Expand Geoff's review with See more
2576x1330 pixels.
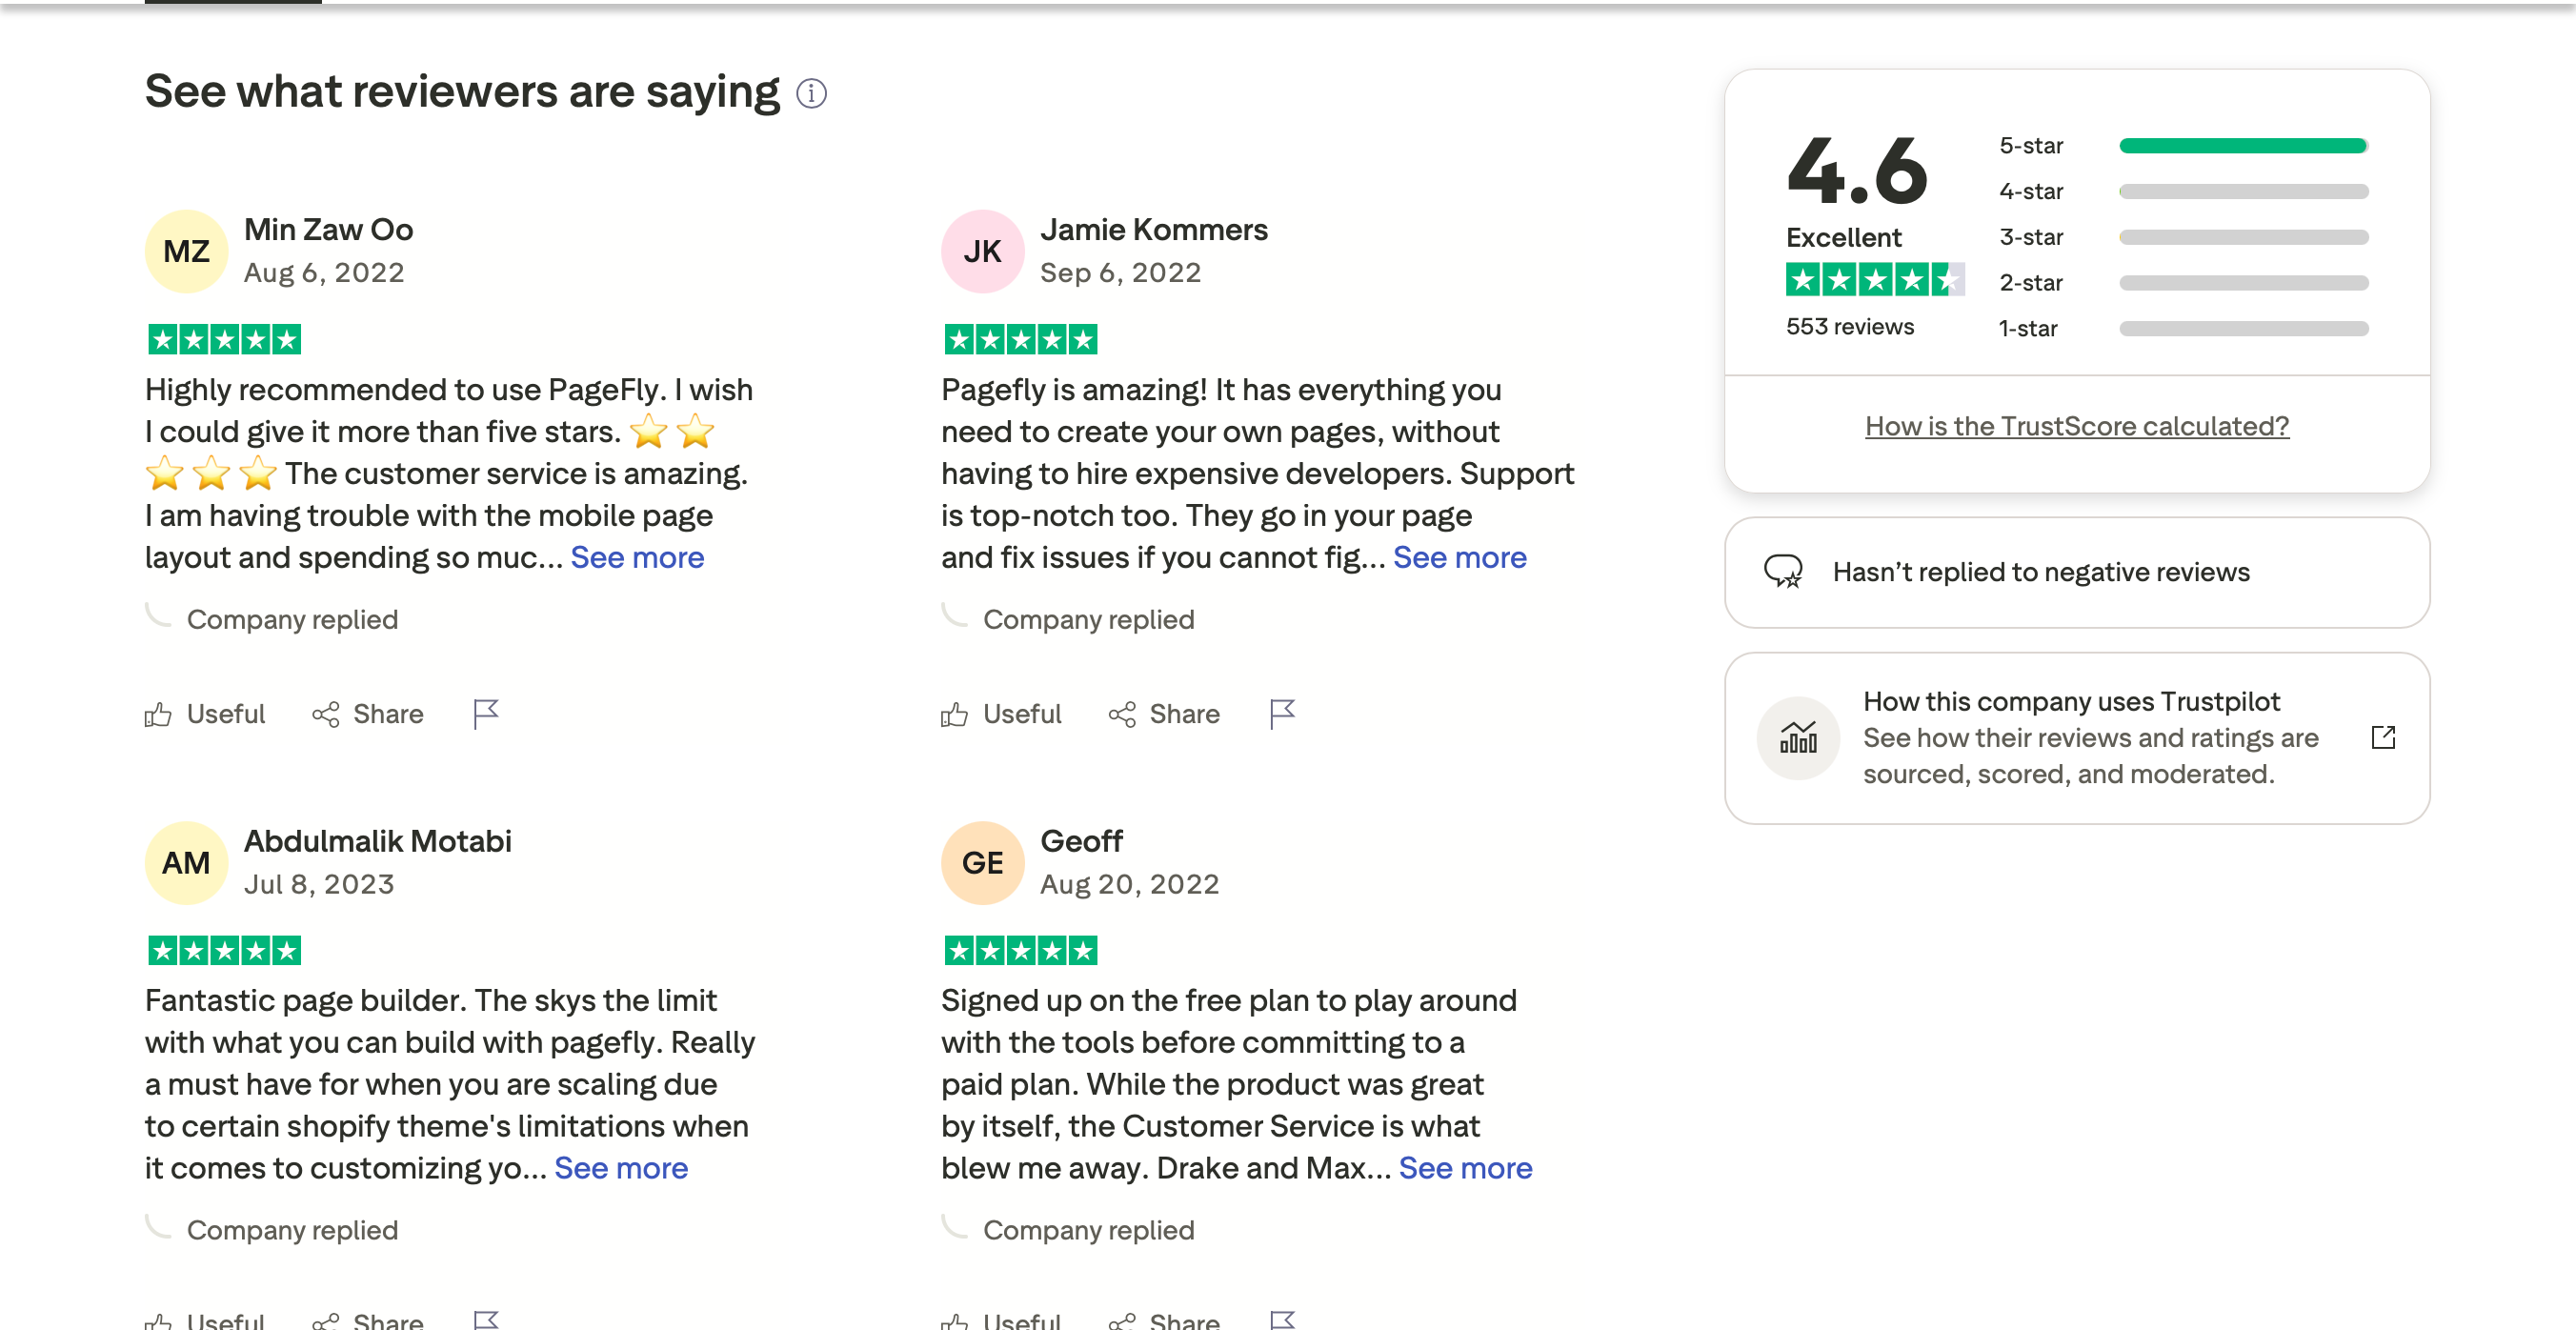coord(1464,1168)
